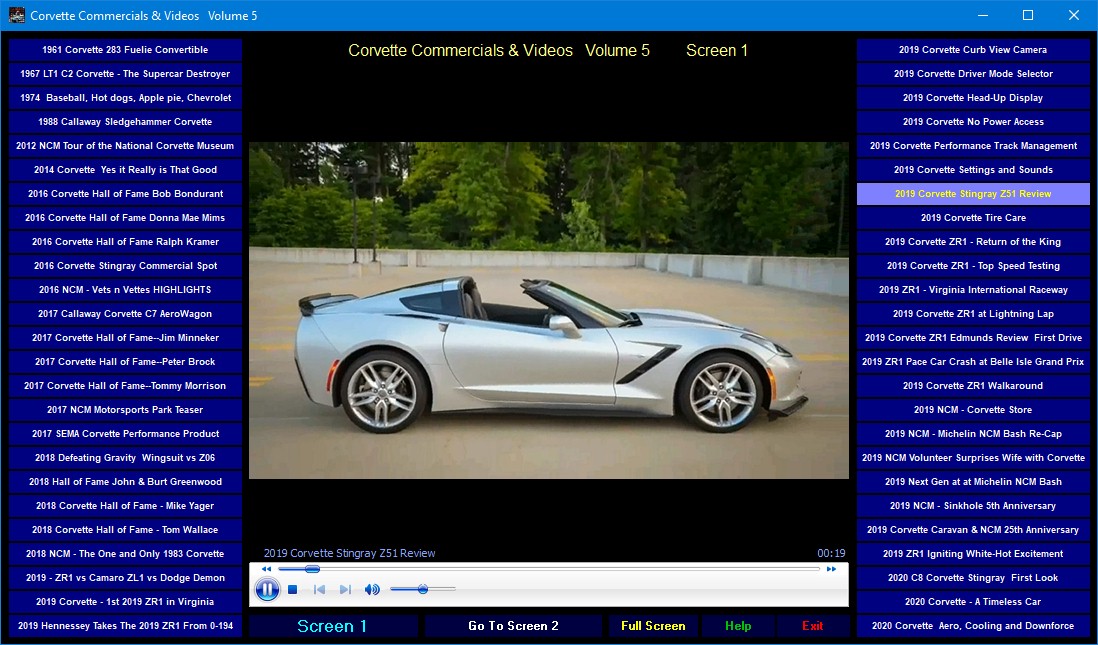Select 2019 Corvette ZR1 Walkaround

(973, 386)
